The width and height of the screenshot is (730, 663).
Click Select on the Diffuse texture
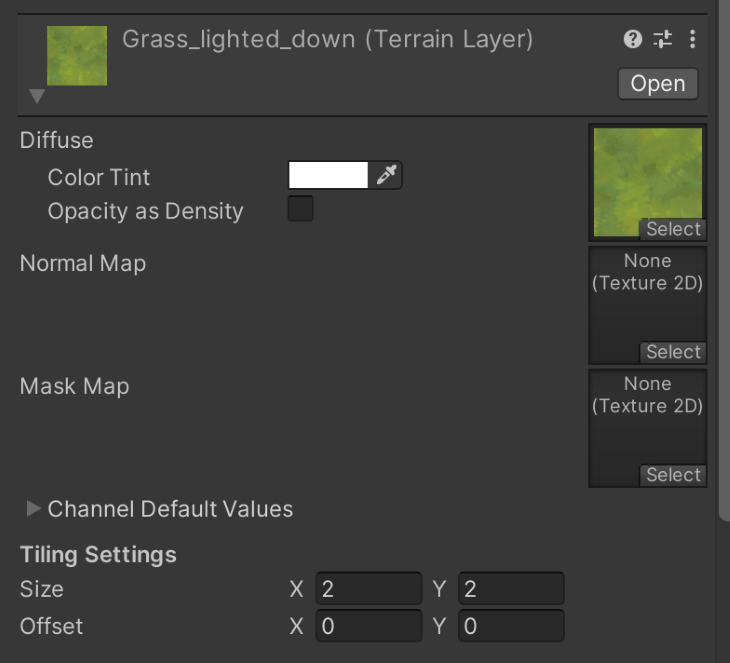pyautogui.click(x=673, y=229)
